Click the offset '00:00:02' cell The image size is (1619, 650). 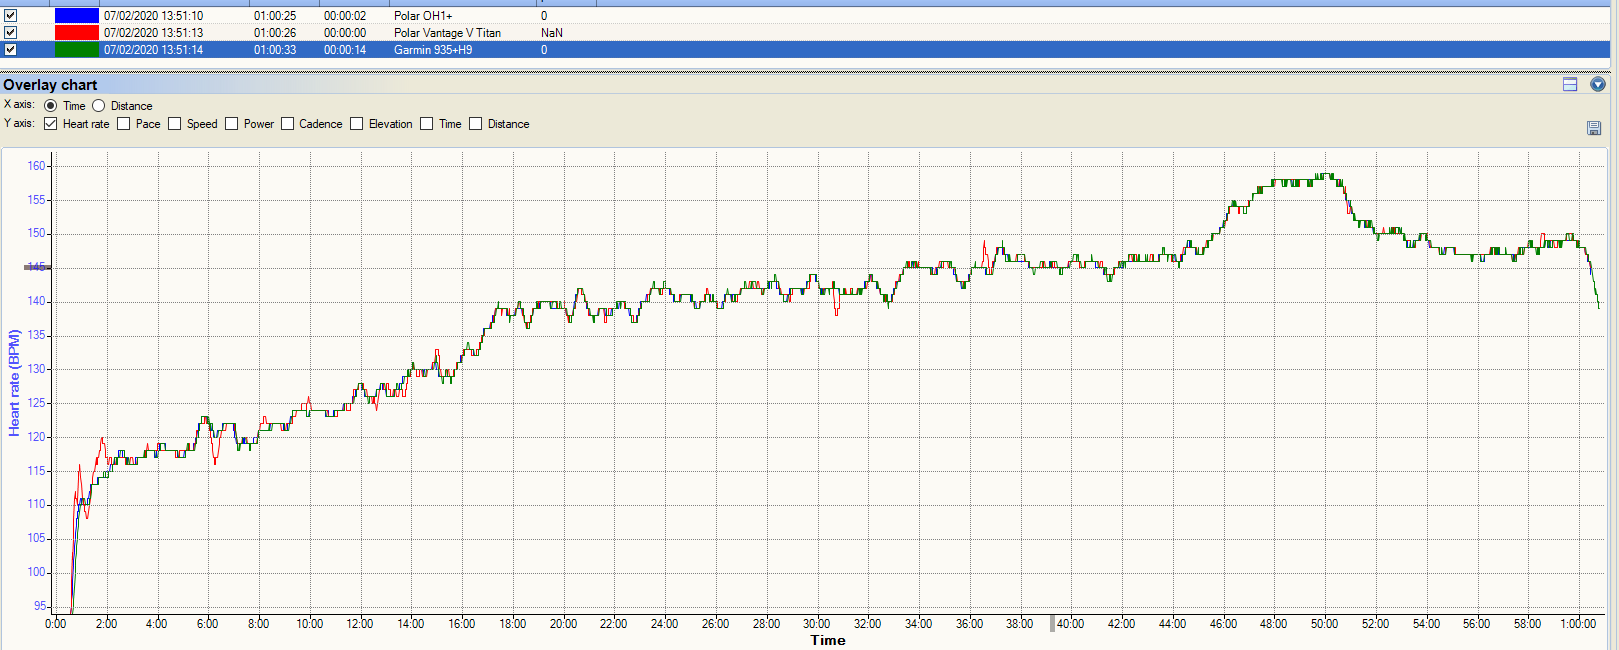pyautogui.click(x=345, y=16)
